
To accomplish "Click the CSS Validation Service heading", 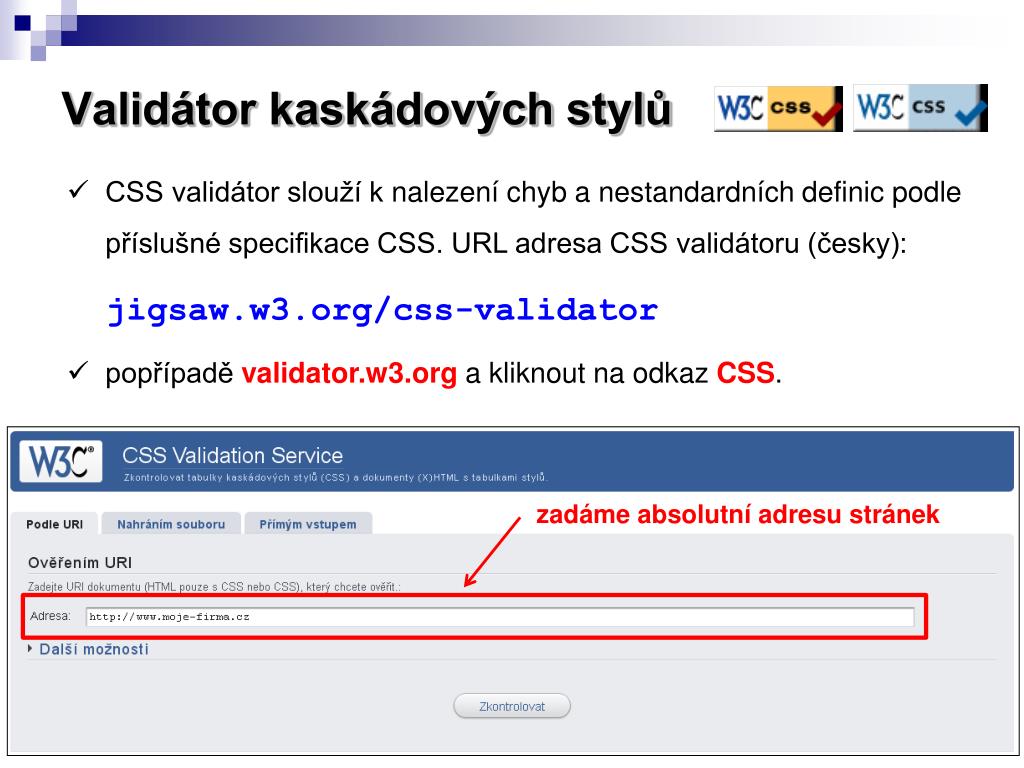I will [232, 455].
